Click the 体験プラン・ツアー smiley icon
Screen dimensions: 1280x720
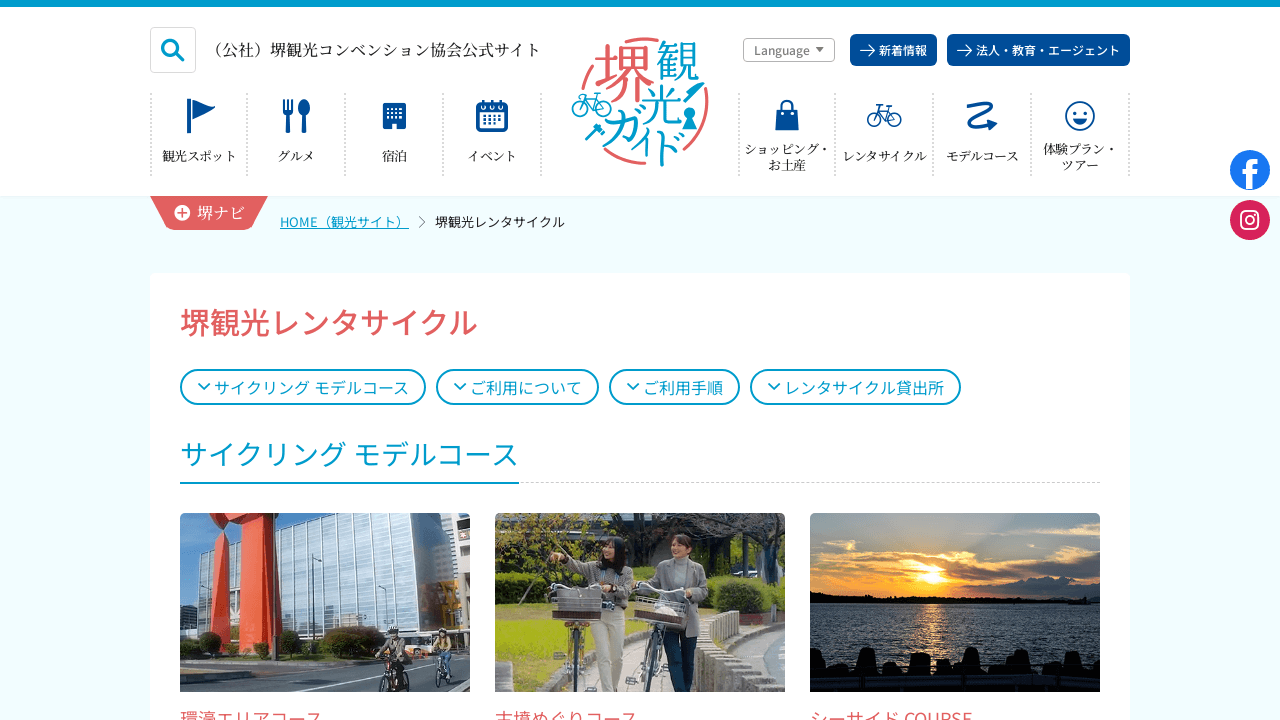point(1079,114)
